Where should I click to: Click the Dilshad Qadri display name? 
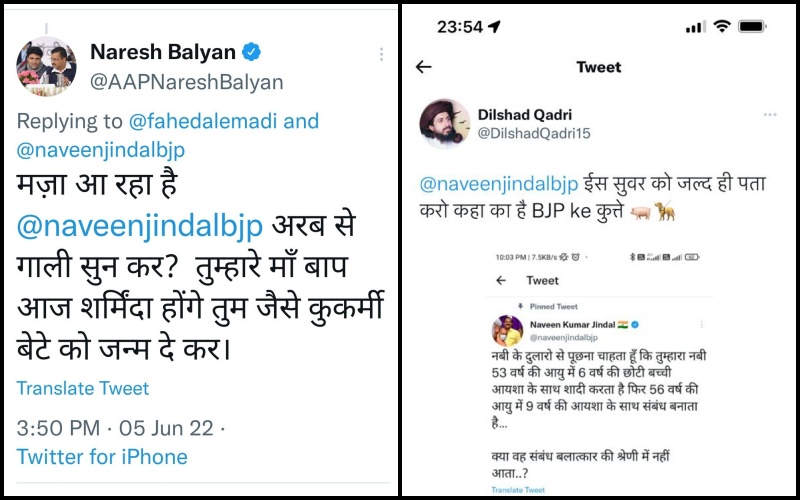point(524,115)
